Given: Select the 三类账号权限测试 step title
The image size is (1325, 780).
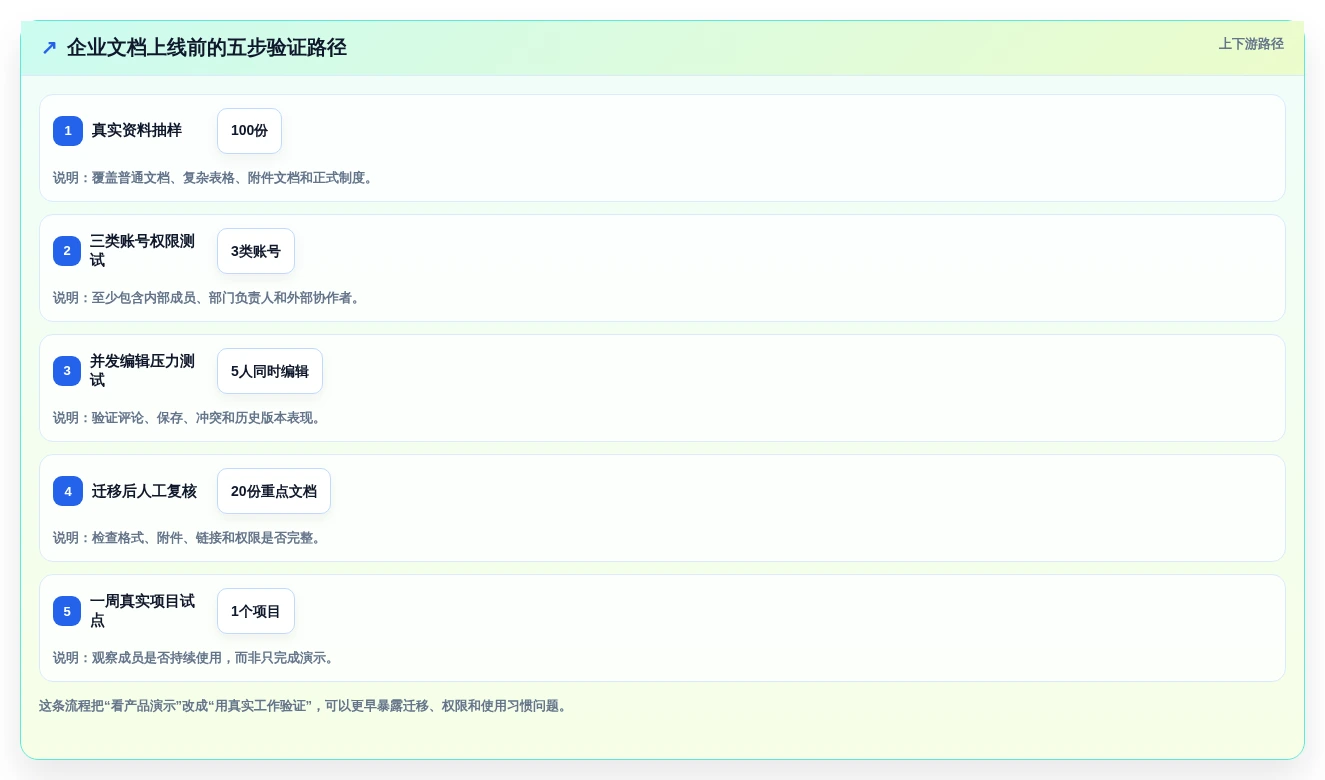Looking at the screenshot, I should pos(143,251).
